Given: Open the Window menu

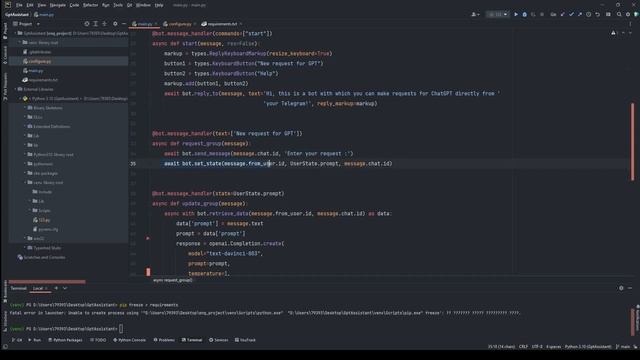Looking at the screenshot, I should click(143, 5).
